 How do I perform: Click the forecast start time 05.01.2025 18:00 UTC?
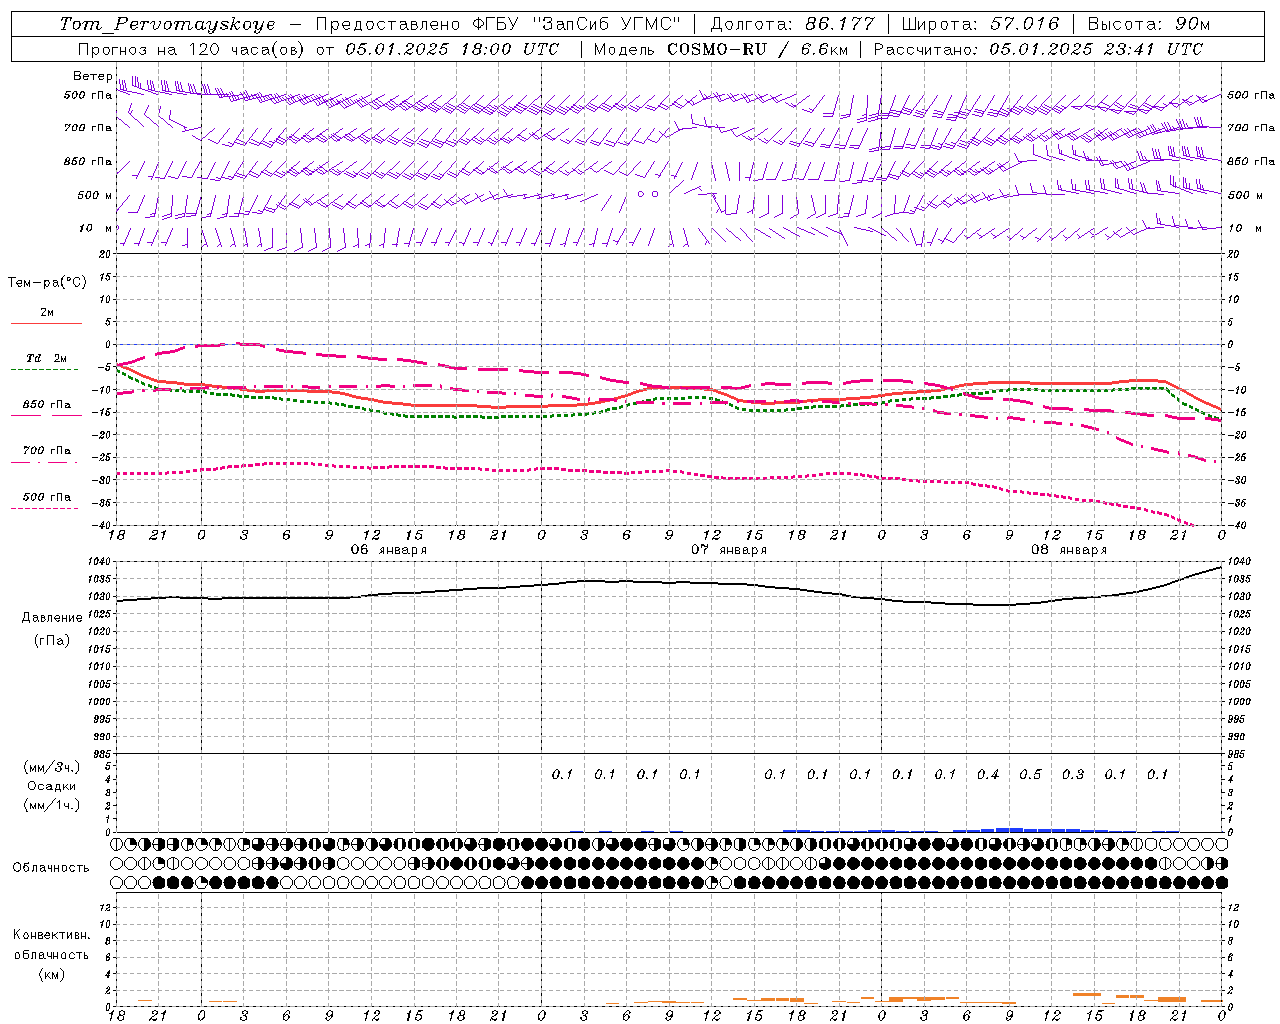point(452,49)
